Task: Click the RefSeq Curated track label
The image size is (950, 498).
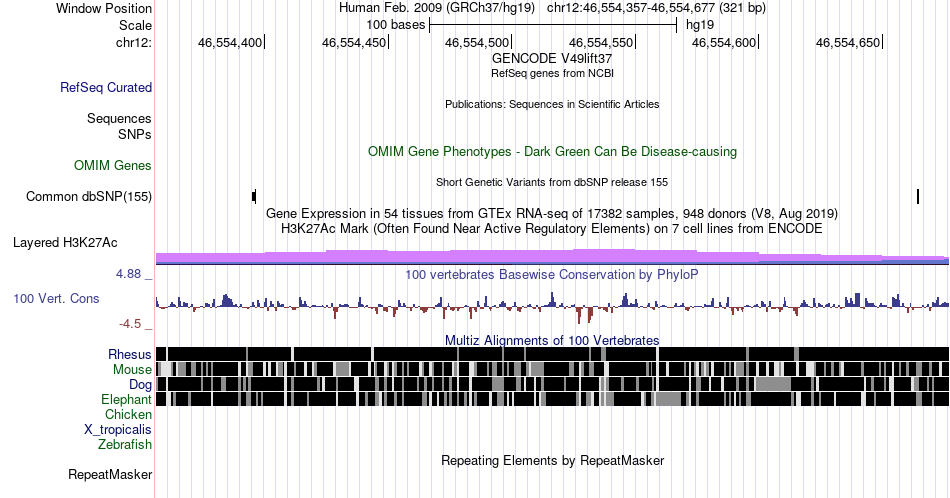Action: point(106,87)
